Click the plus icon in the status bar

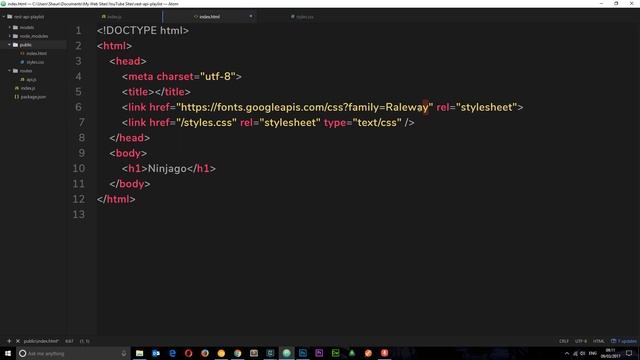point(9,341)
